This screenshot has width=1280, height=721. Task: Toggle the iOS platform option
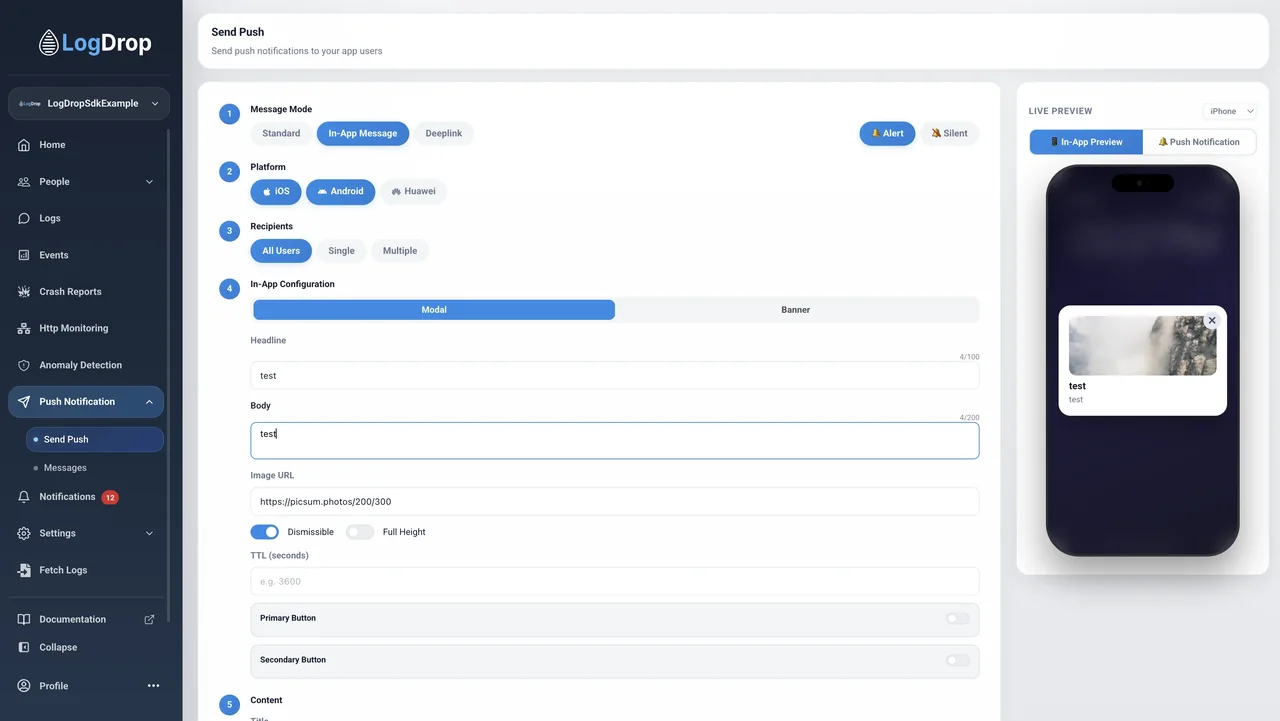276,191
